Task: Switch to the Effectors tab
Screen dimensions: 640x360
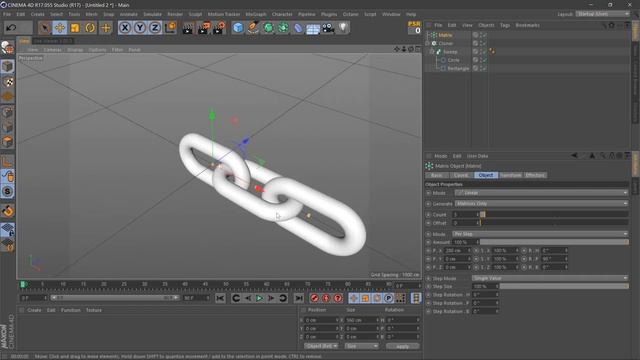Action: click(535, 175)
